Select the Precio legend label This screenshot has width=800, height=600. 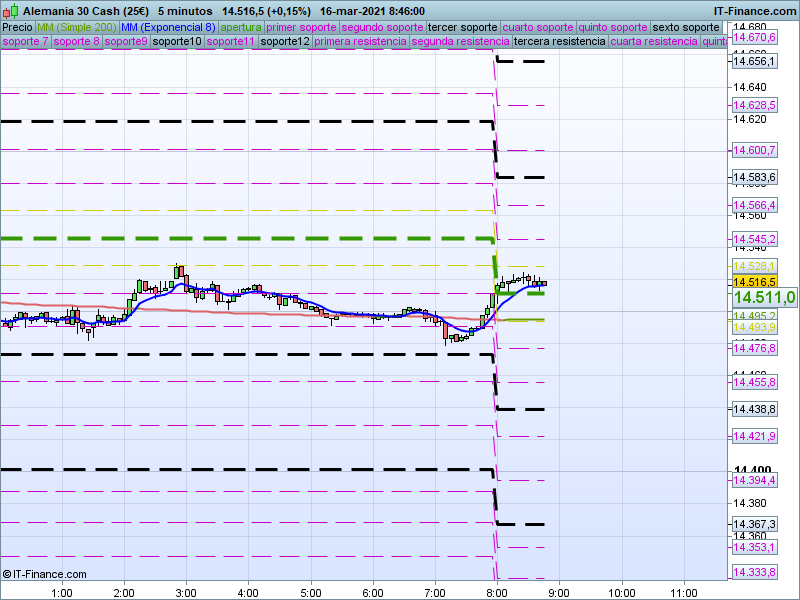pos(17,27)
